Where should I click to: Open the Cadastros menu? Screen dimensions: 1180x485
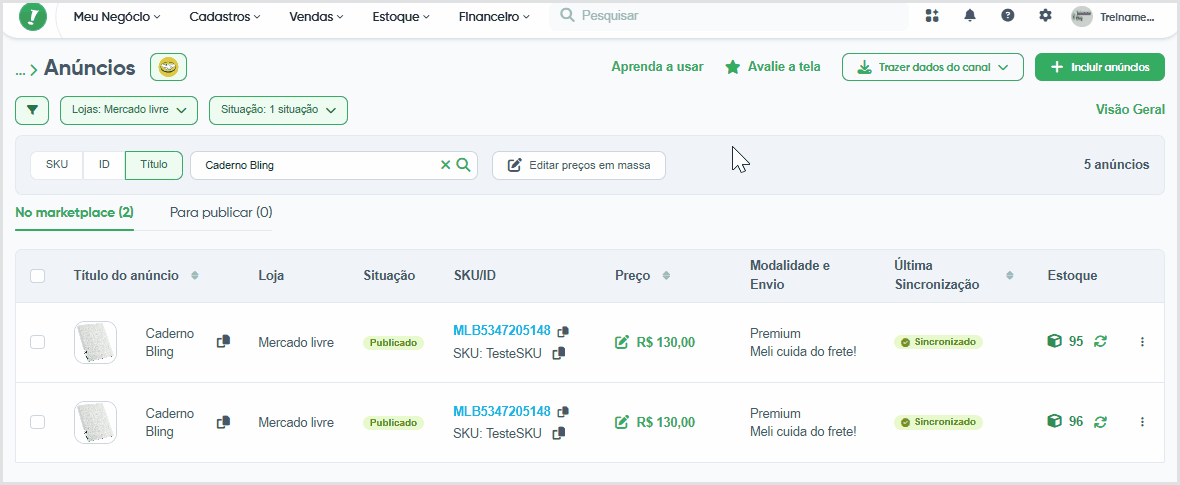click(x=224, y=17)
